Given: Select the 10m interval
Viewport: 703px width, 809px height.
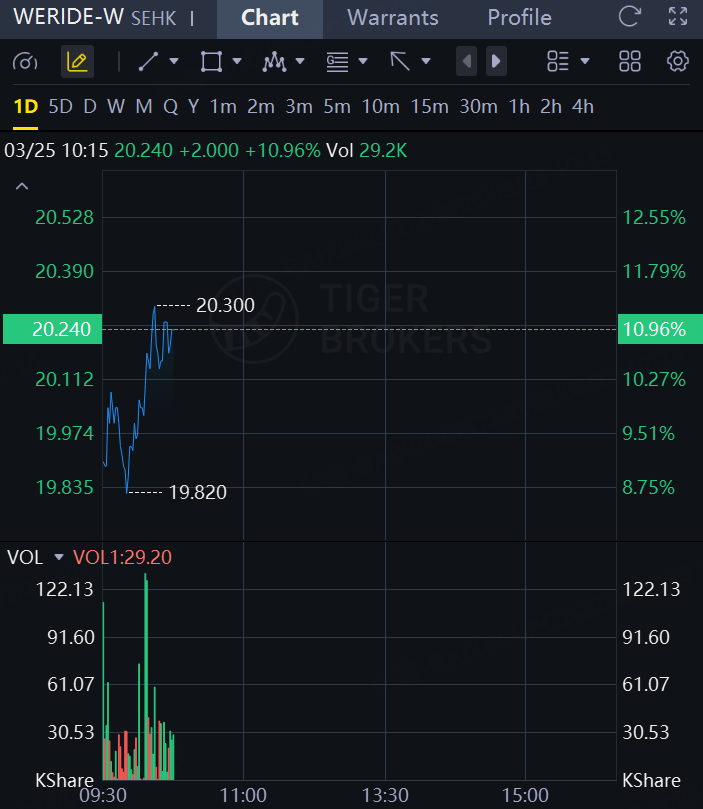Looking at the screenshot, I should coord(381,107).
